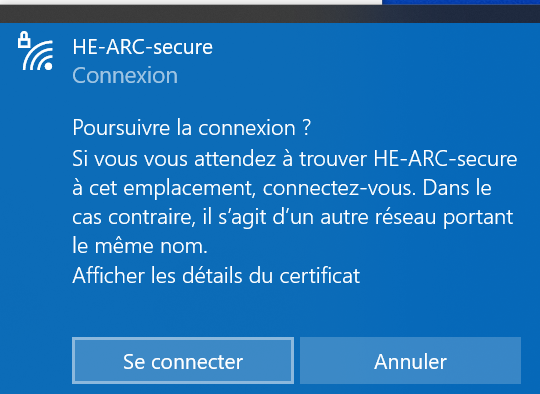This screenshot has height=394, width=540.
Task: Click the Connexion status text
Action: point(125,75)
